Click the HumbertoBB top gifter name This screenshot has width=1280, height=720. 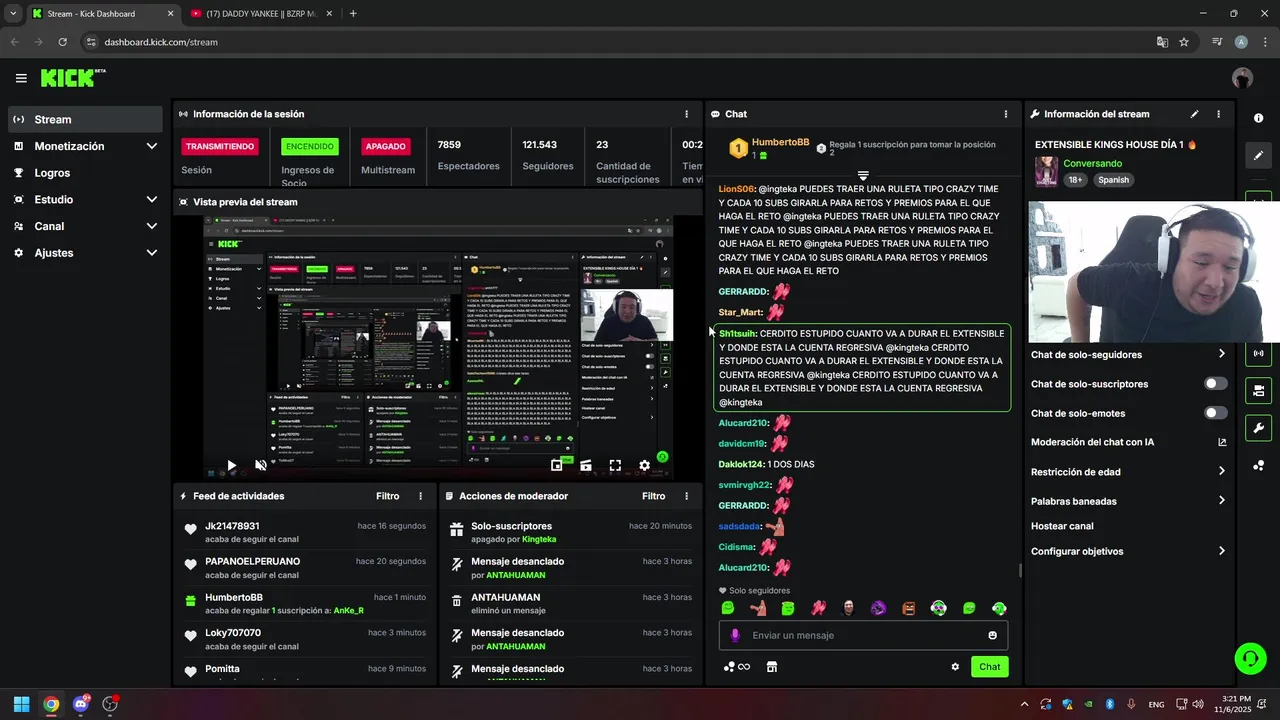[780, 142]
